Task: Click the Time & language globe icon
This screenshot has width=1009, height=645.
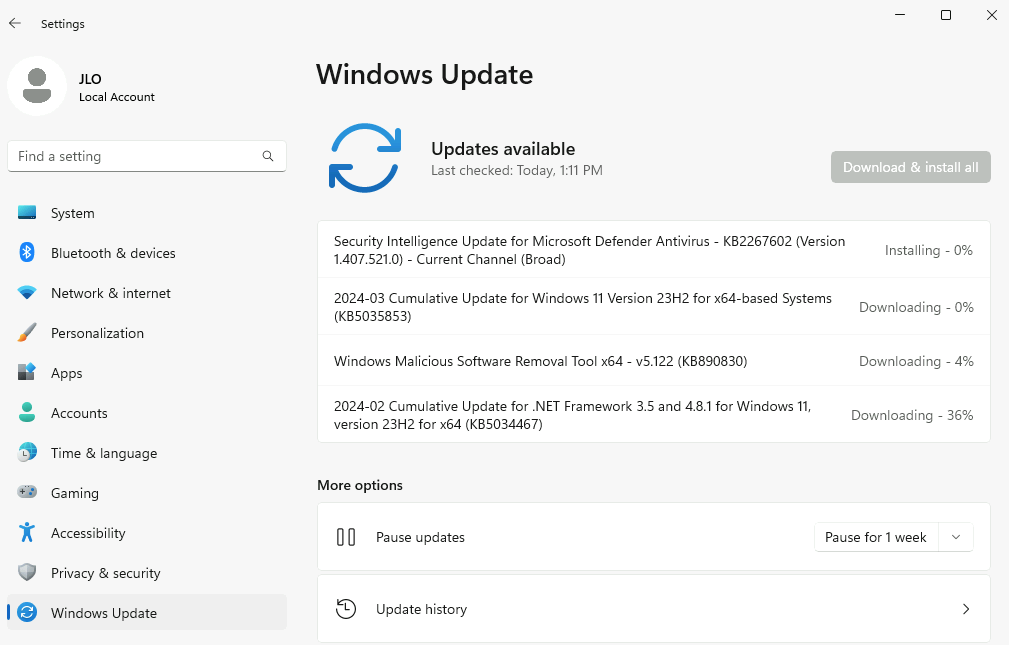Action: tap(27, 453)
